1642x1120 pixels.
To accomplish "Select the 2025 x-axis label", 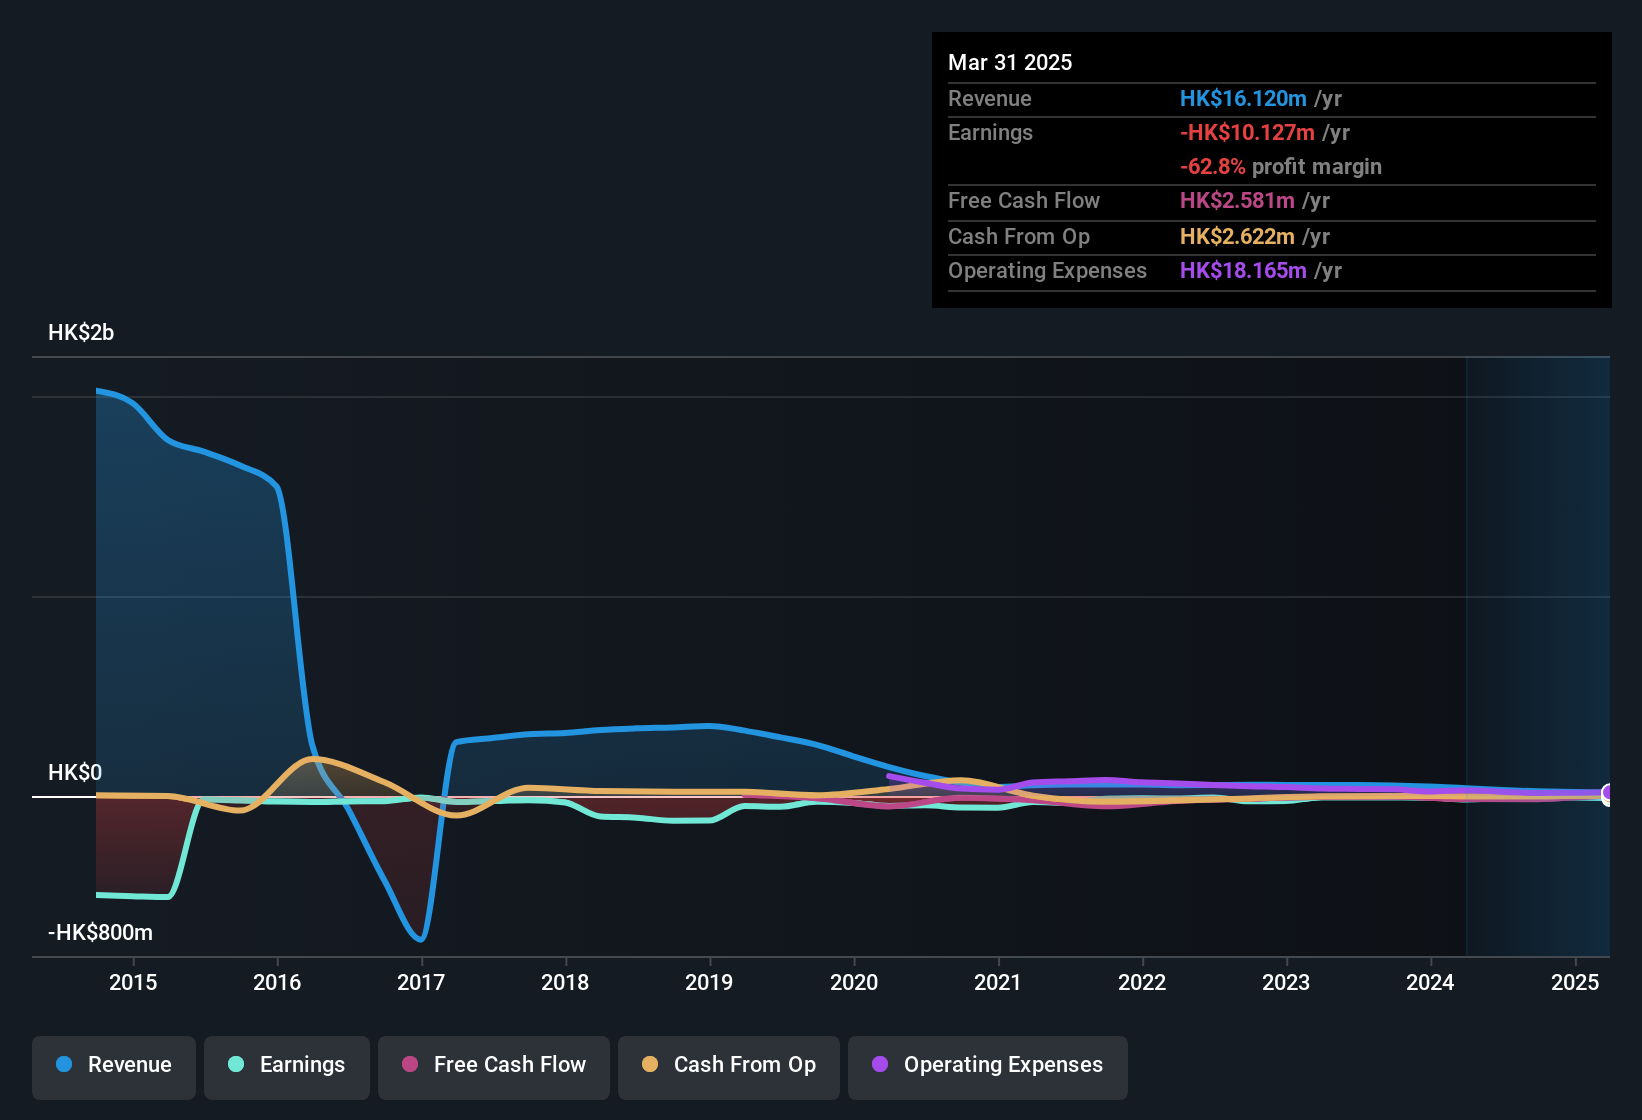I will [1575, 982].
